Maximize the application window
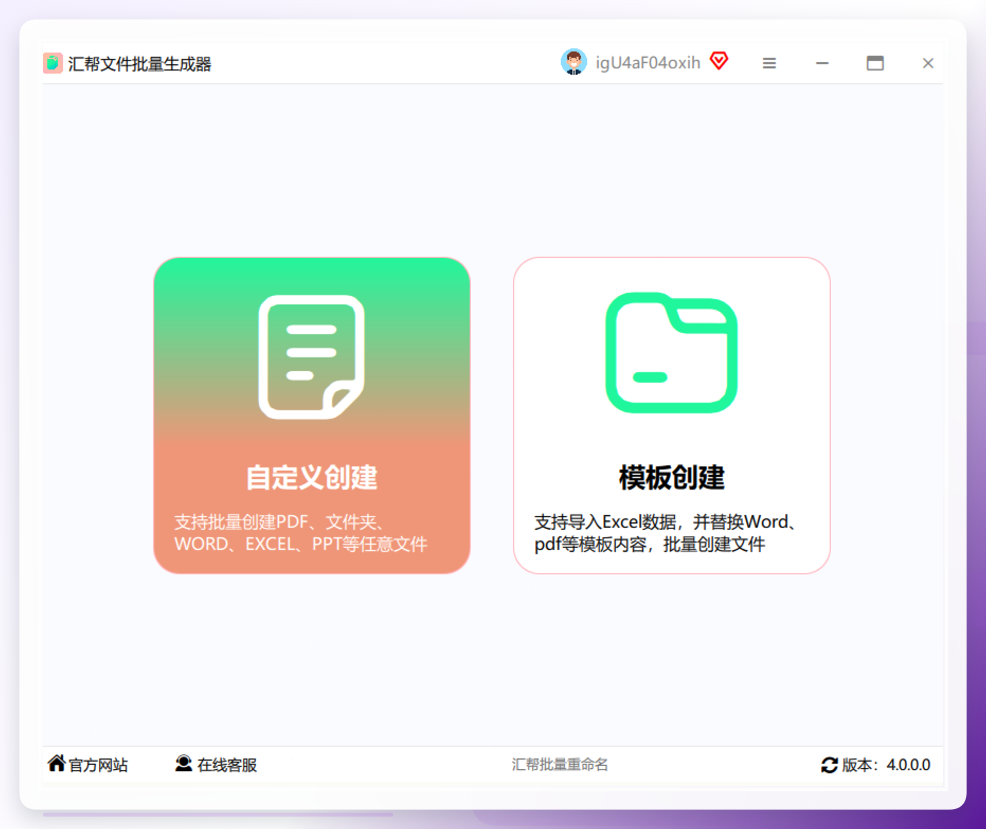Image resolution: width=986 pixels, height=829 pixels. coord(875,63)
